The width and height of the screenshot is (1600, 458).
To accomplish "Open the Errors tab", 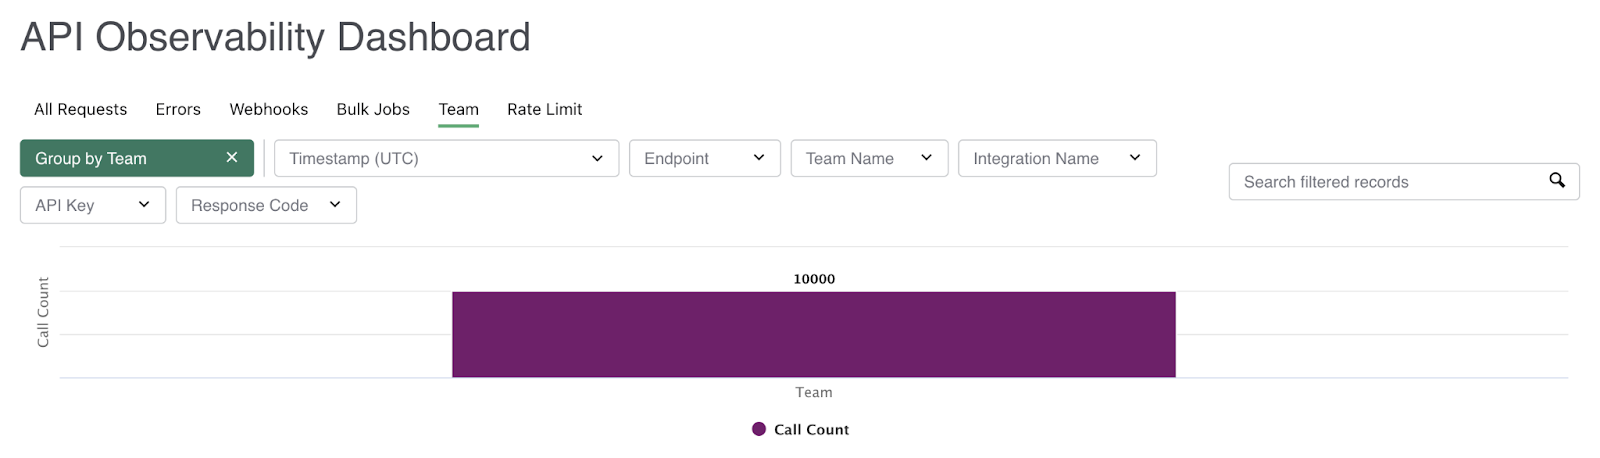I will [178, 109].
